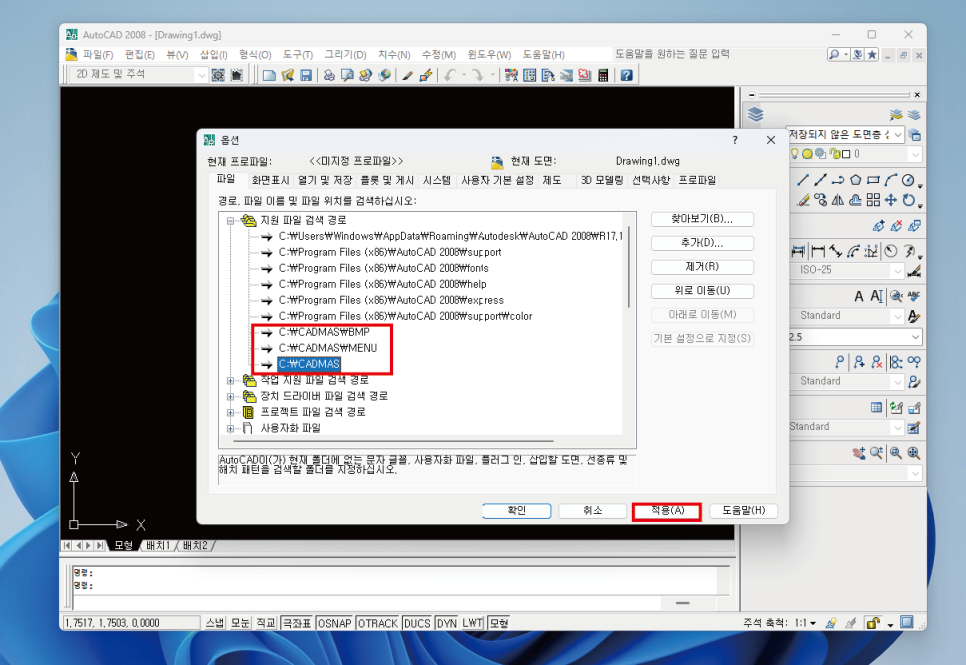Screen dimensions: 966x665
Task: Toggle DYN dynamic input
Action: tap(447, 623)
